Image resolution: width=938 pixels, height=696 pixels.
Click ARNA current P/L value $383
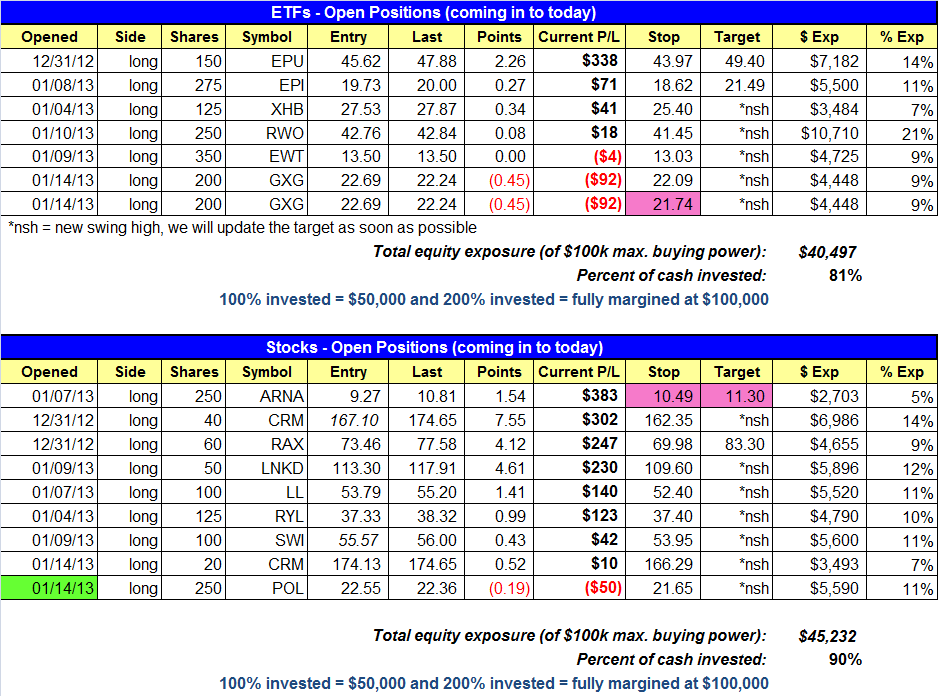tap(599, 395)
